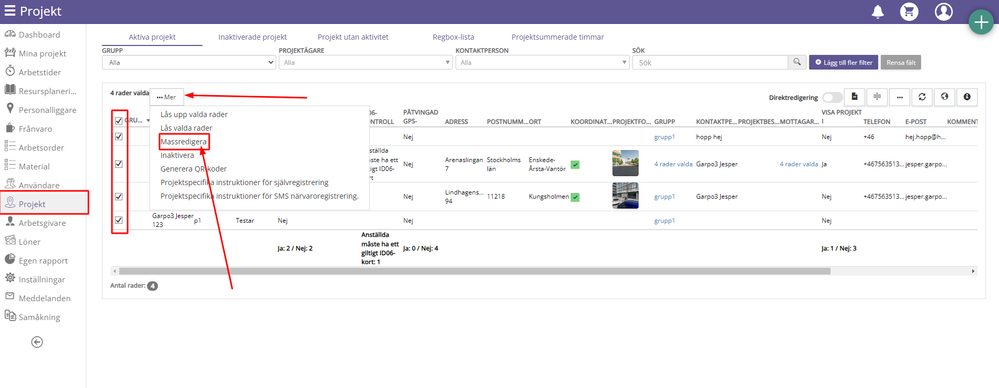The width and height of the screenshot is (999, 388).
Task: Collapse sidebar with the arrow icon
Action: 37,342
